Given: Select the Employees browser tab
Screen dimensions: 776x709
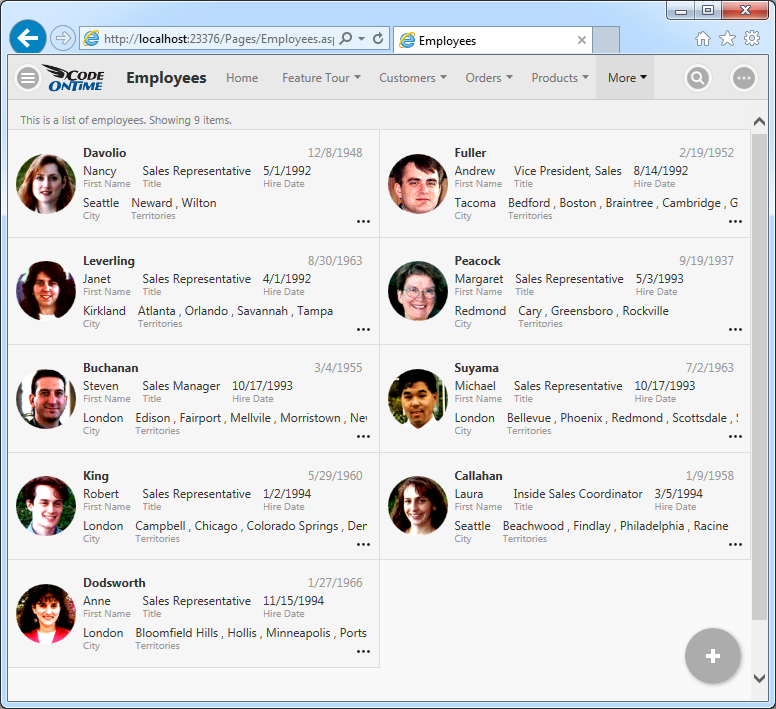Looking at the screenshot, I should coord(492,40).
